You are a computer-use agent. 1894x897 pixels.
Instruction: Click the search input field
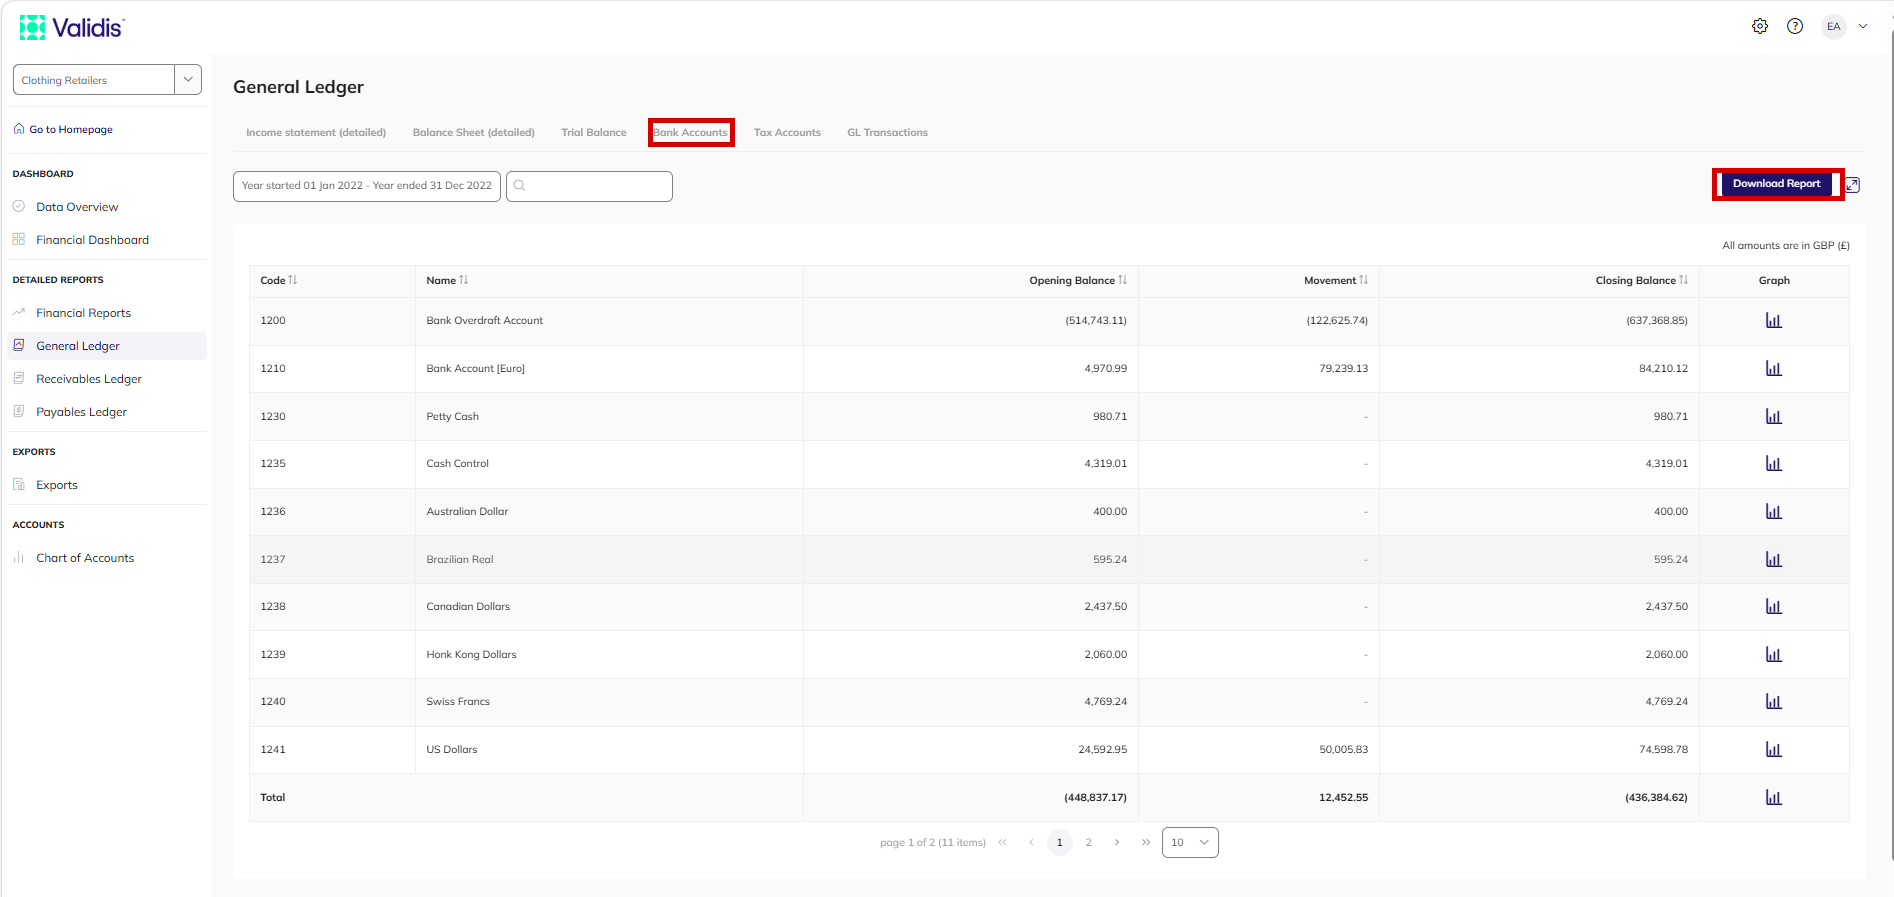[x=589, y=186]
